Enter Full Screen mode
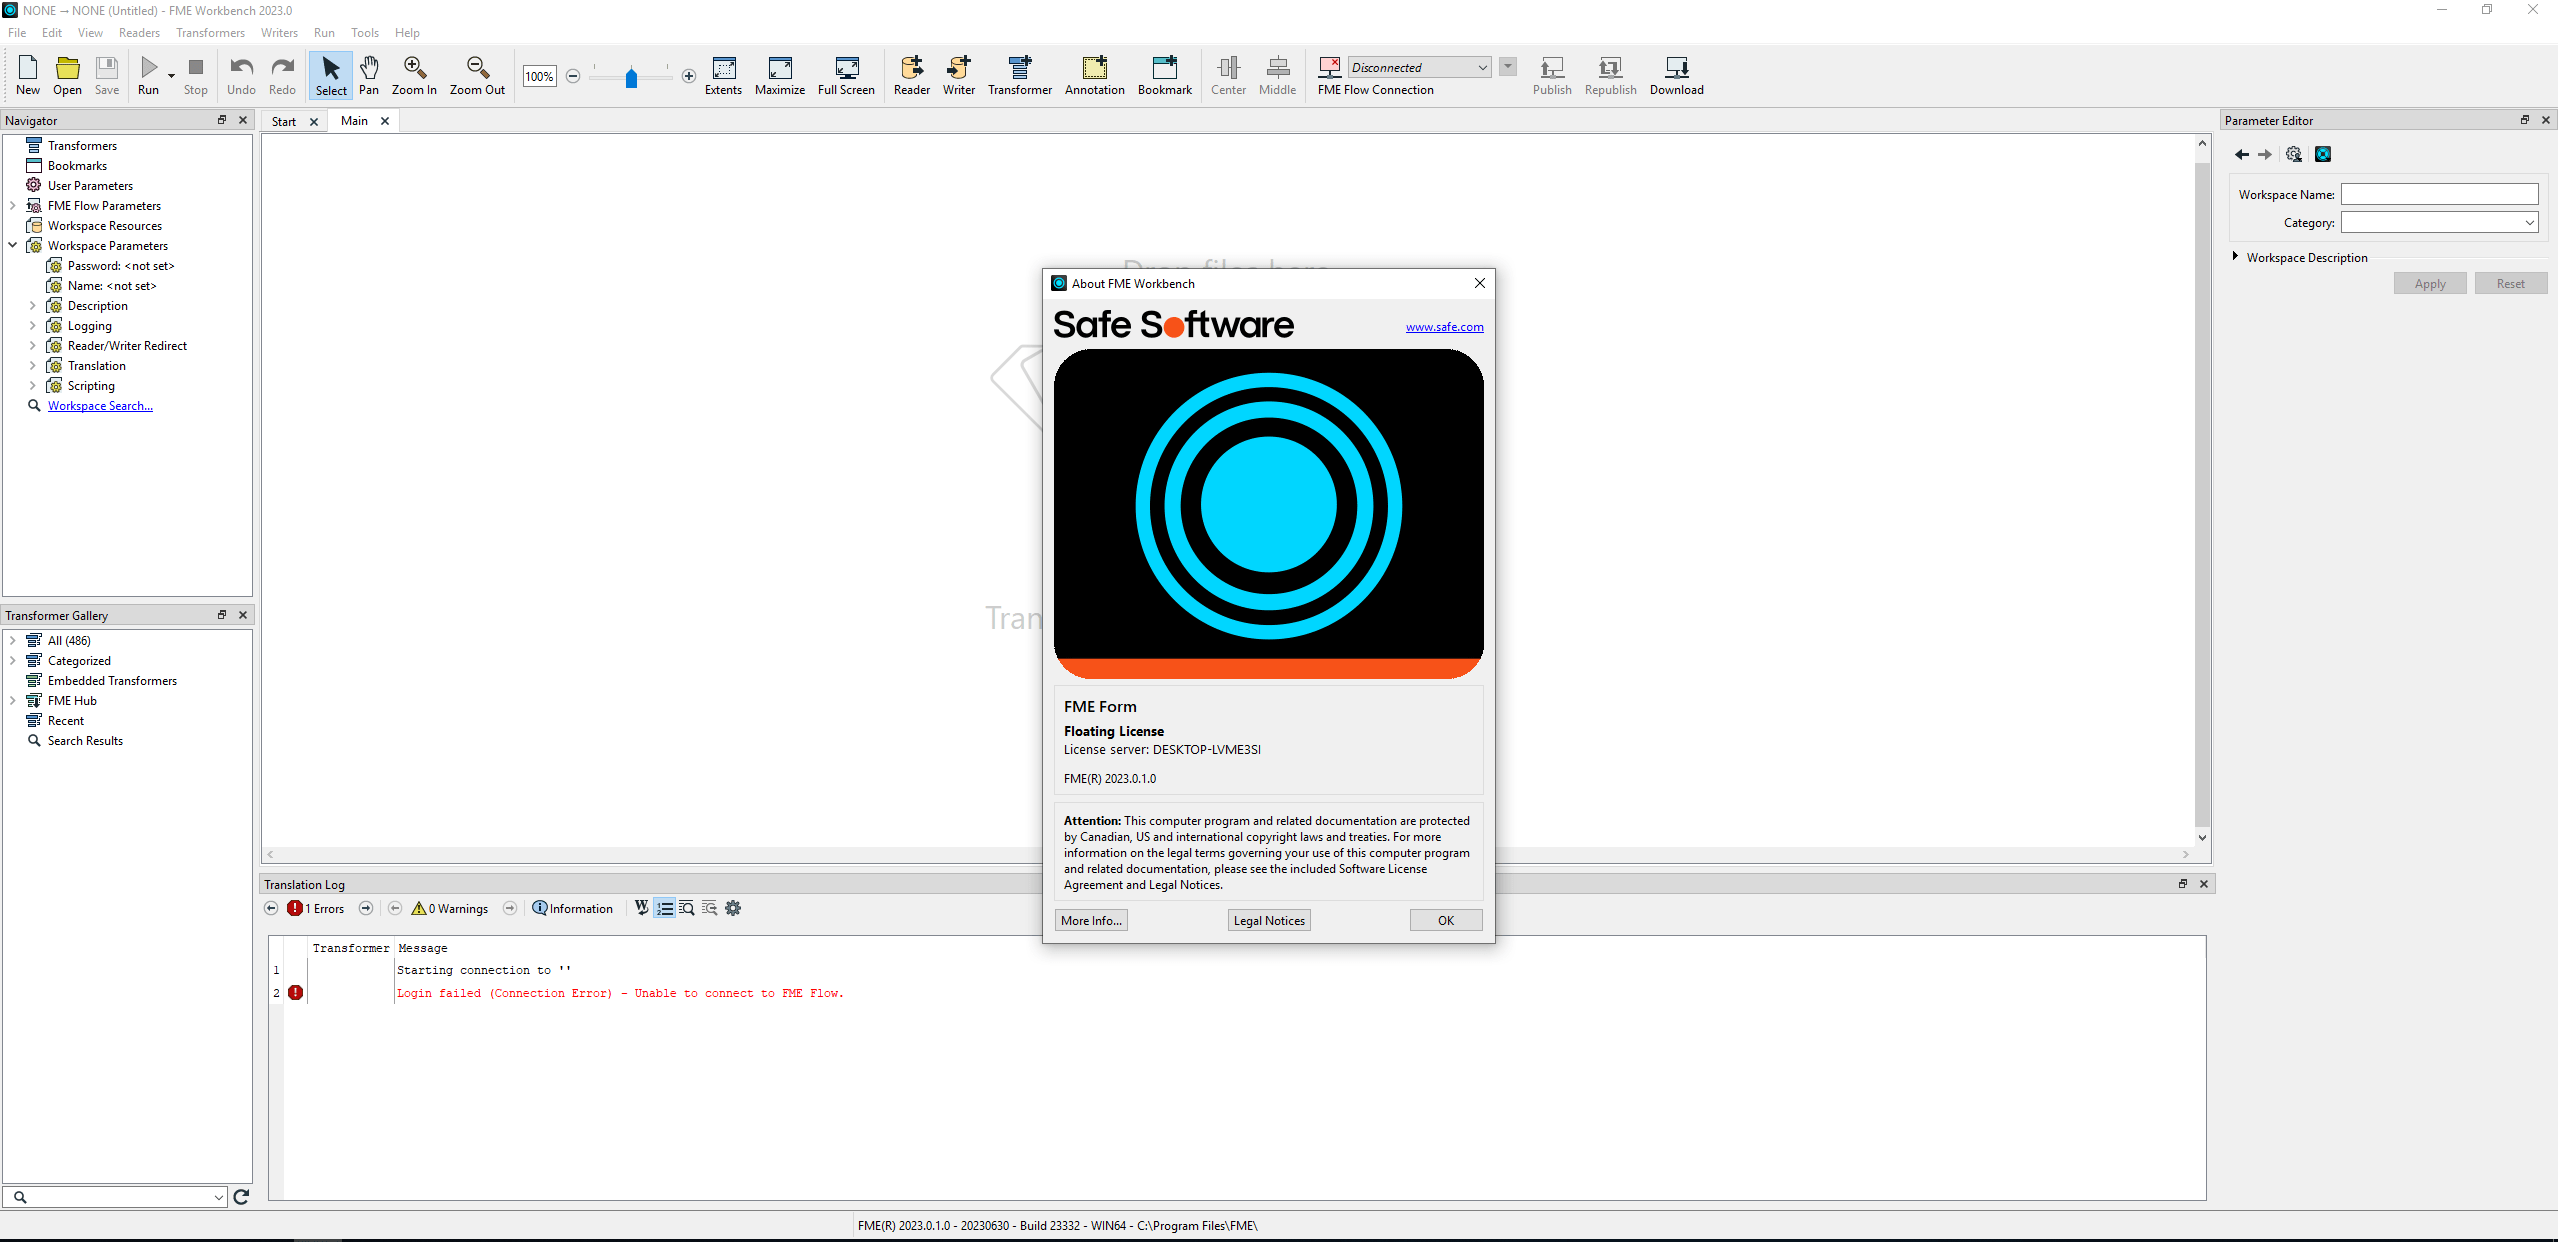 846,75
